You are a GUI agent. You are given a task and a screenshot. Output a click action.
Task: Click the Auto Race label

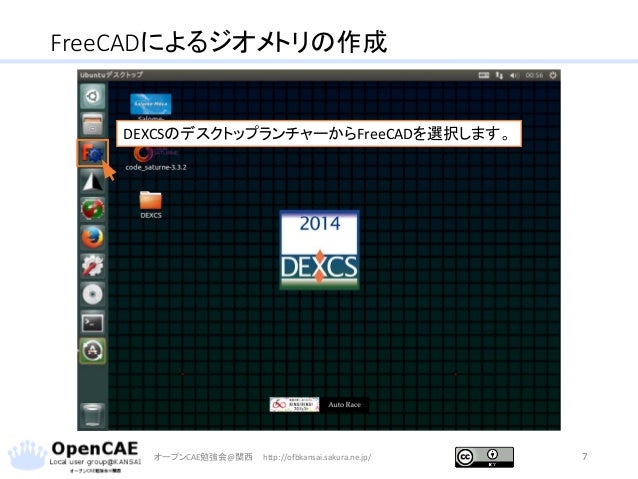tap(345, 405)
